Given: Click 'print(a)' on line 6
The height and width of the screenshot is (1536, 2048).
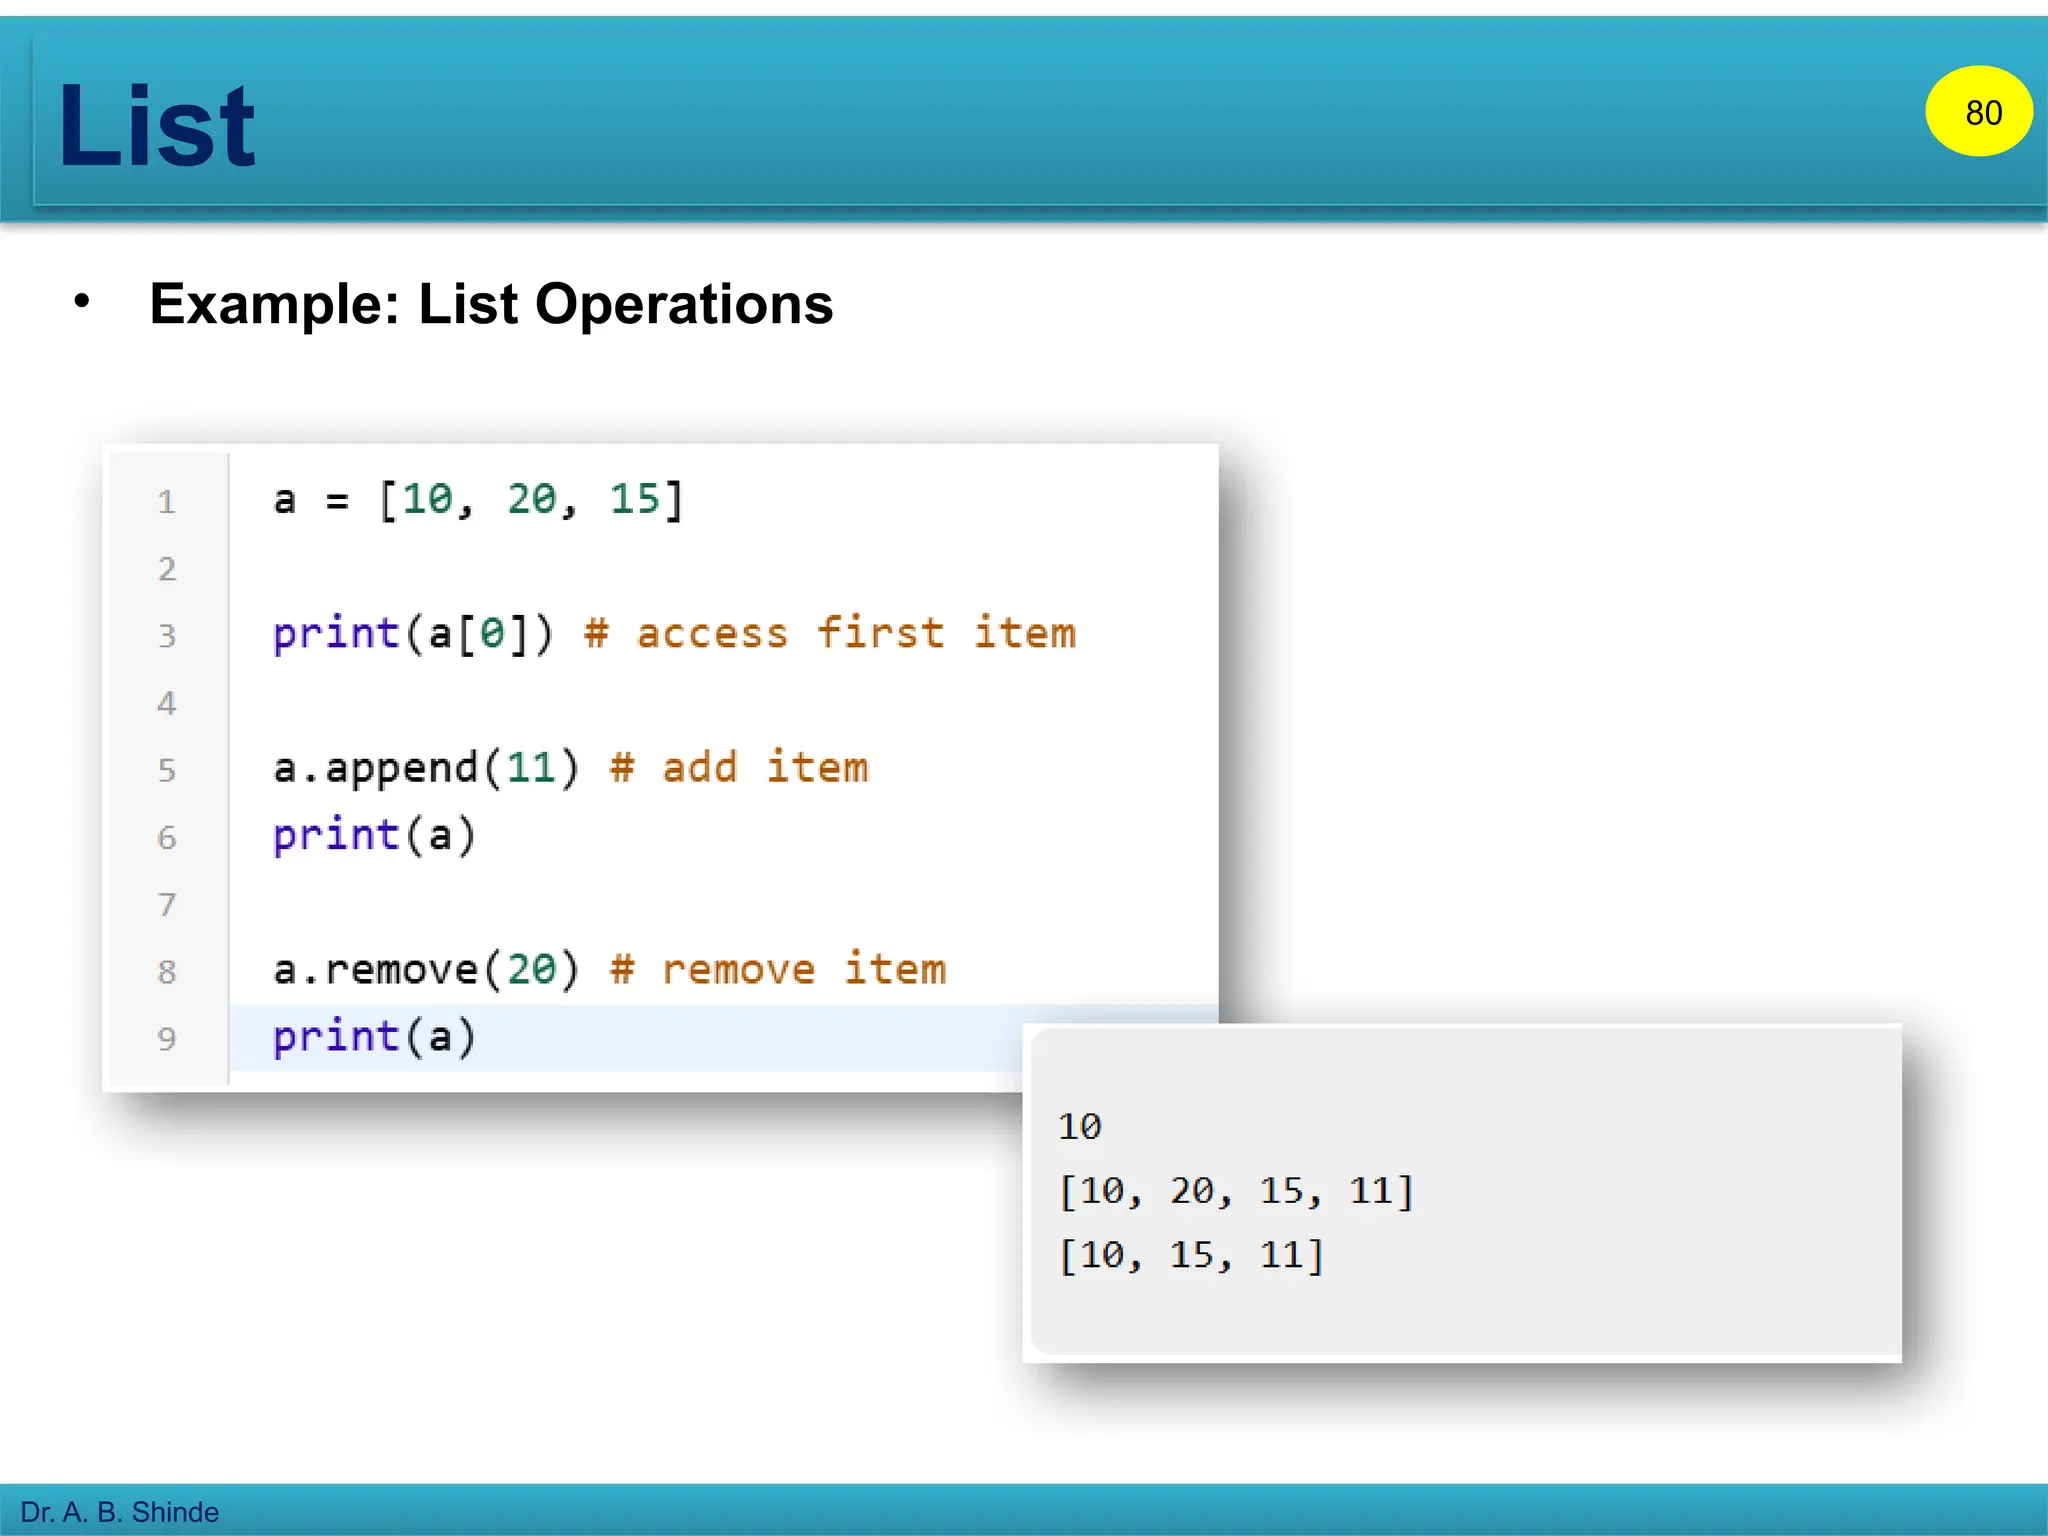Looking at the screenshot, I should [x=374, y=835].
